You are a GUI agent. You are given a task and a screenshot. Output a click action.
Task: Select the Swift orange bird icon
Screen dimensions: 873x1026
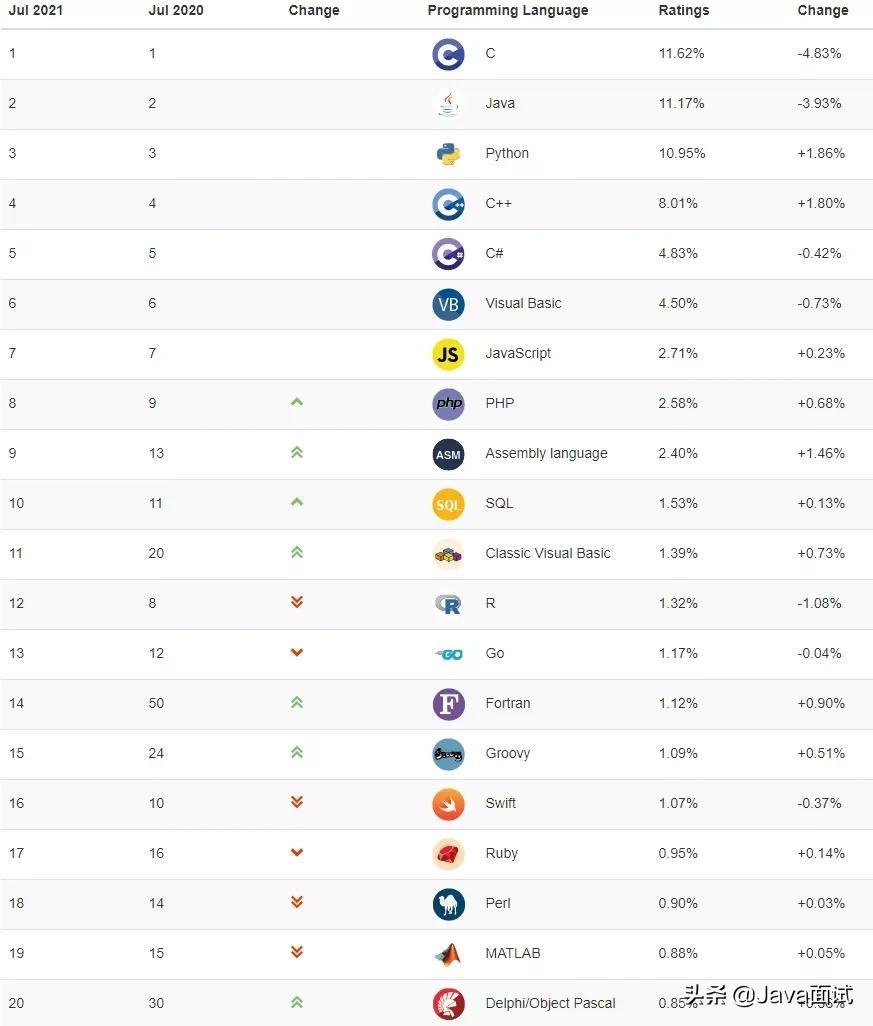pos(448,804)
